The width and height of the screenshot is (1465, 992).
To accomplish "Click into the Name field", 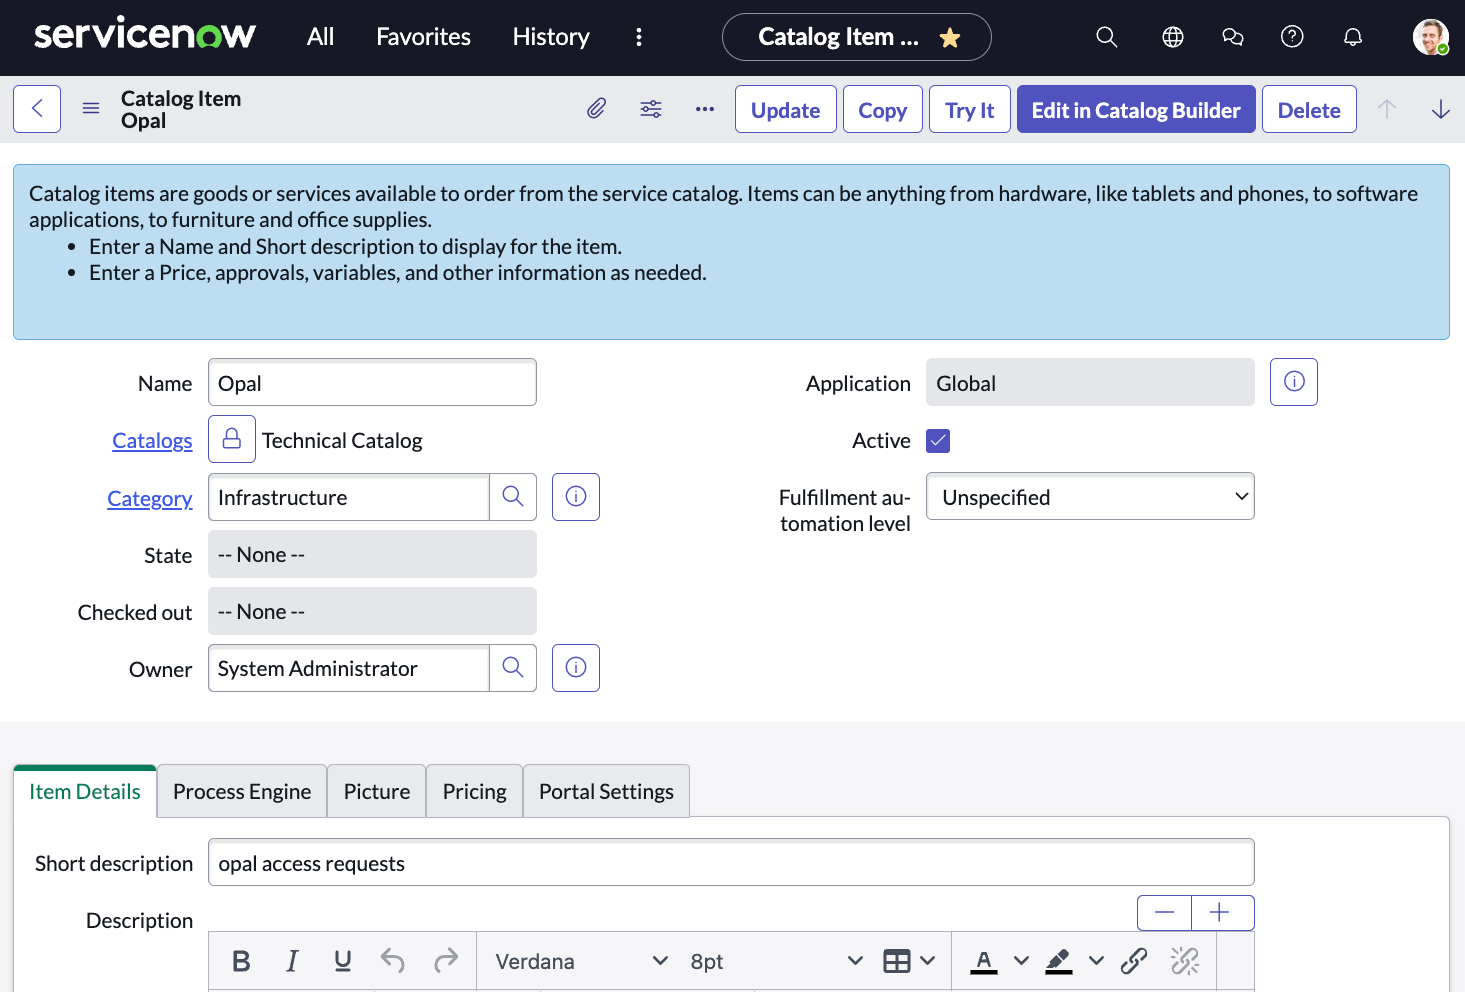I will [x=372, y=382].
